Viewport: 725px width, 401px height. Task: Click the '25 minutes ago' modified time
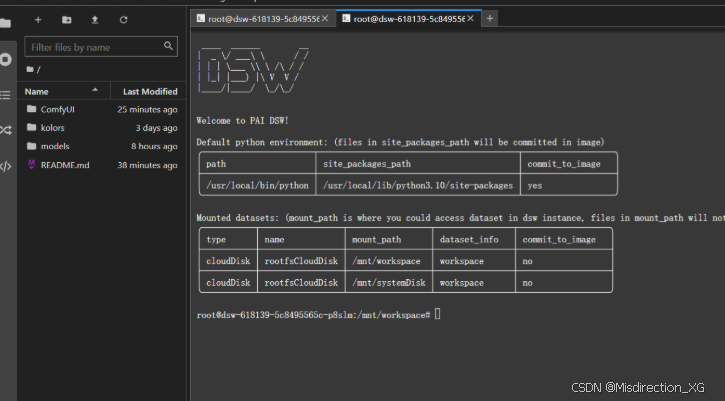point(147,110)
